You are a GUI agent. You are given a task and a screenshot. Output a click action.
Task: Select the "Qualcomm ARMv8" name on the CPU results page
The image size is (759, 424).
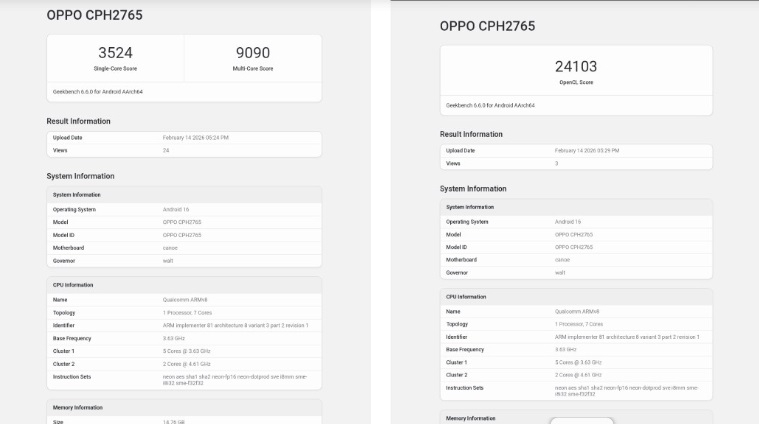click(185, 300)
